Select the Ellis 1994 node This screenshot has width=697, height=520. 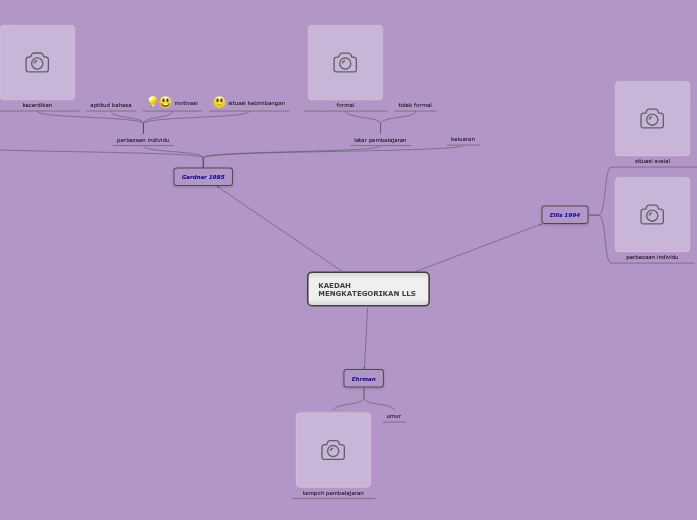click(x=565, y=215)
